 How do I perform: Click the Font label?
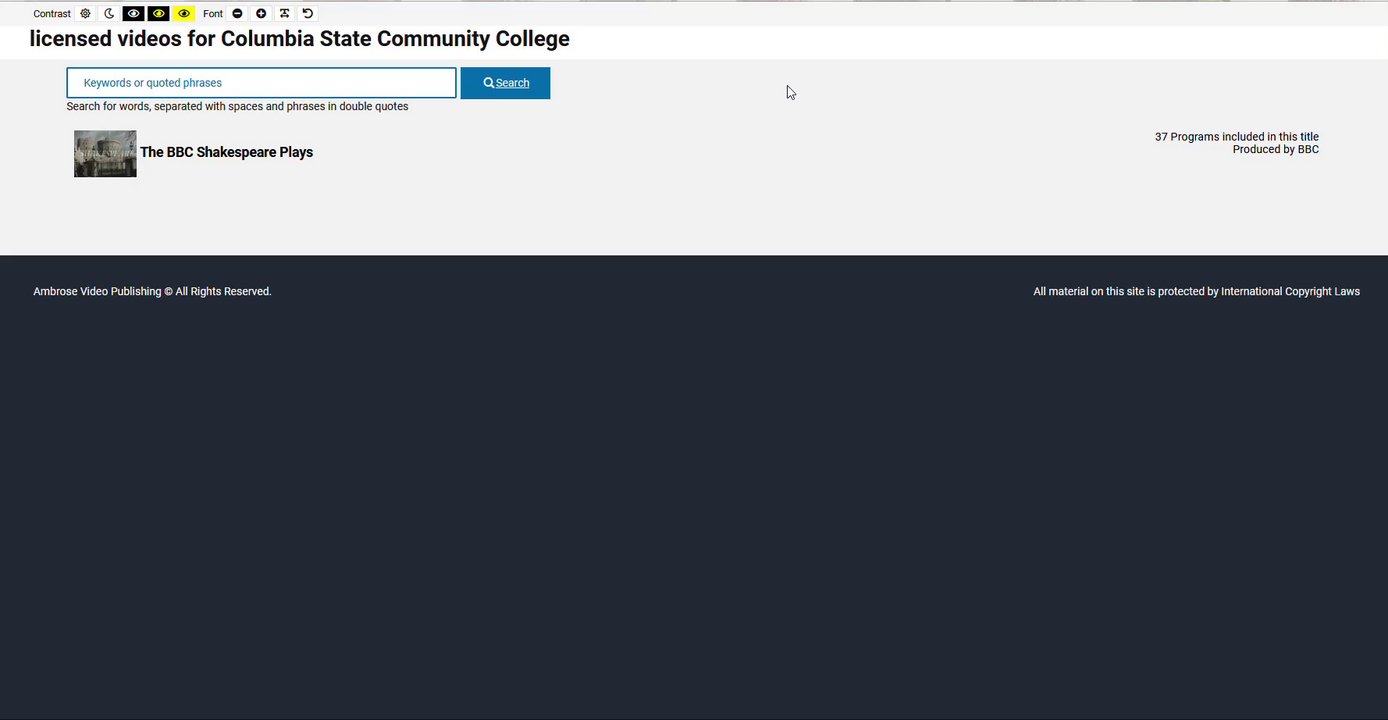pos(213,14)
